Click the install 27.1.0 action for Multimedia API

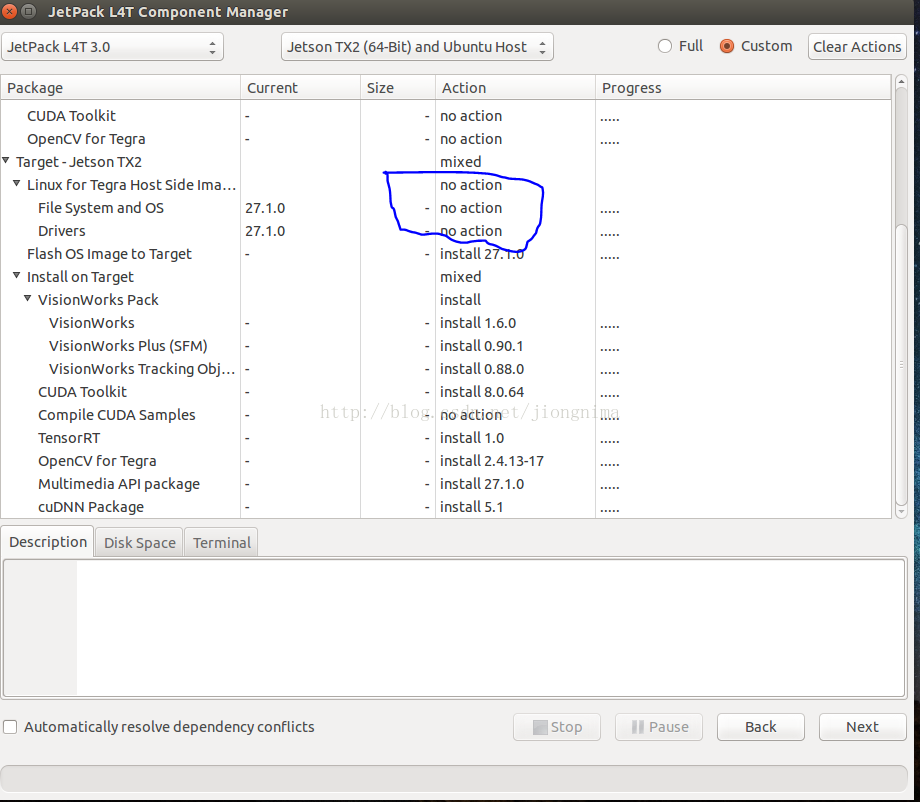click(x=482, y=483)
